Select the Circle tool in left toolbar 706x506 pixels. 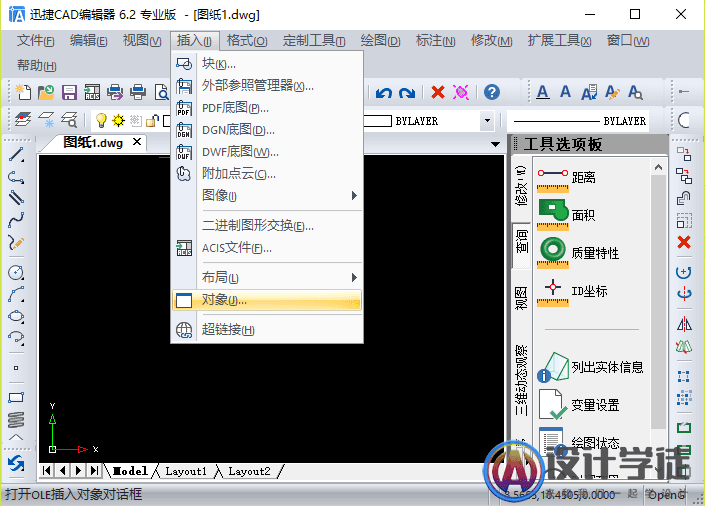click(x=16, y=273)
